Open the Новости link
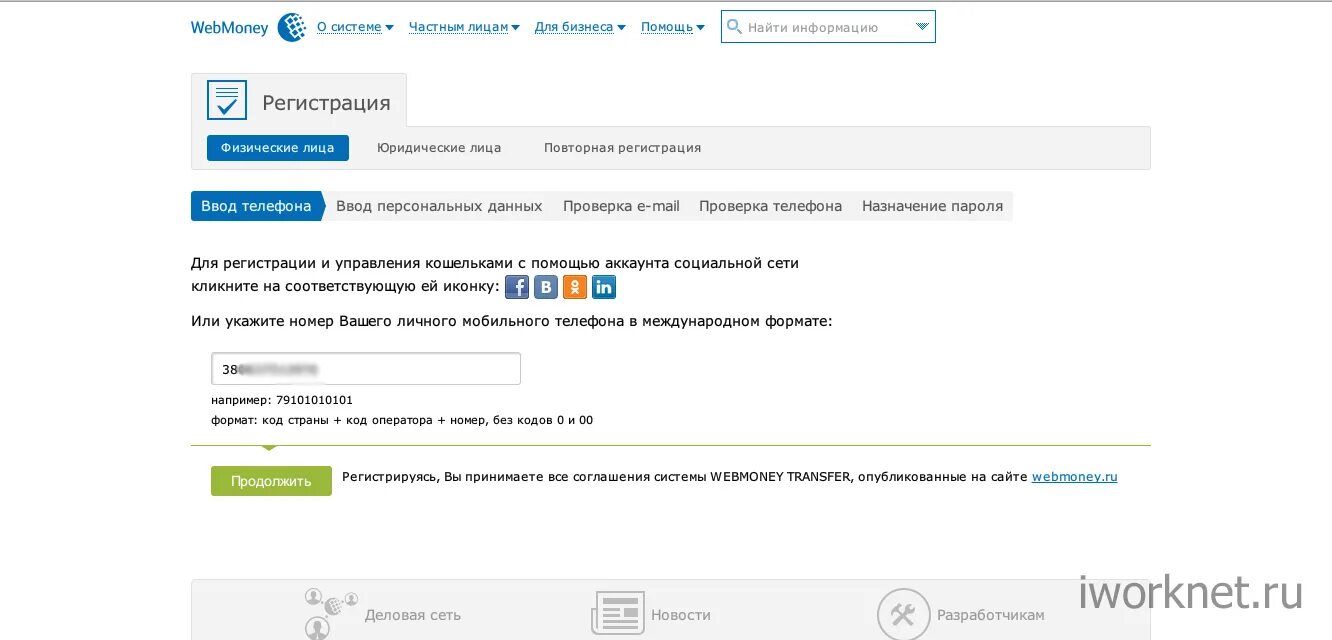Screen dimensions: 1332x640 681,615
